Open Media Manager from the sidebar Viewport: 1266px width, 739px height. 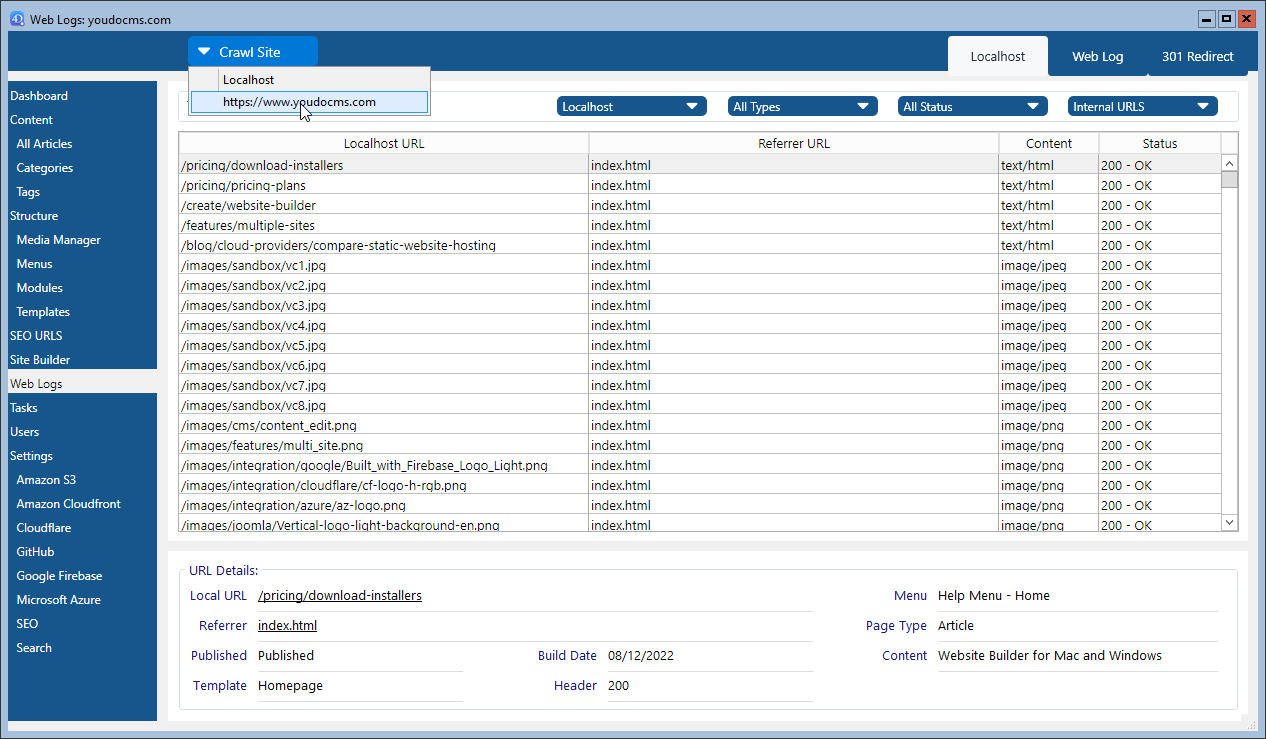coord(58,240)
